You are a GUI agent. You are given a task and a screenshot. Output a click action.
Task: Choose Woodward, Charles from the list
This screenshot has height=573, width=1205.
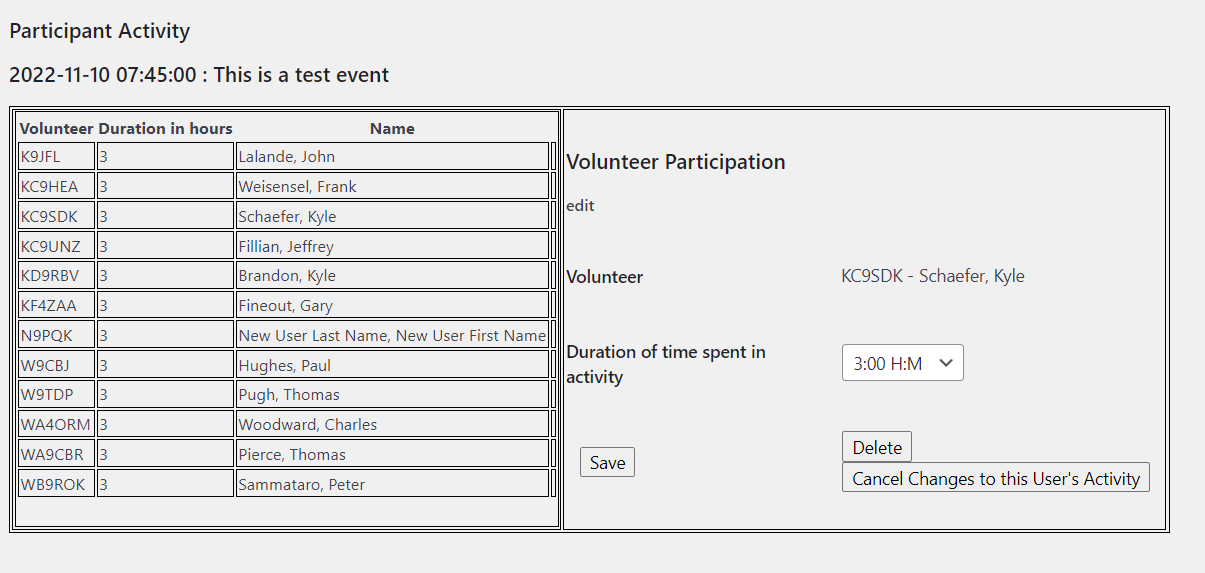392,424
